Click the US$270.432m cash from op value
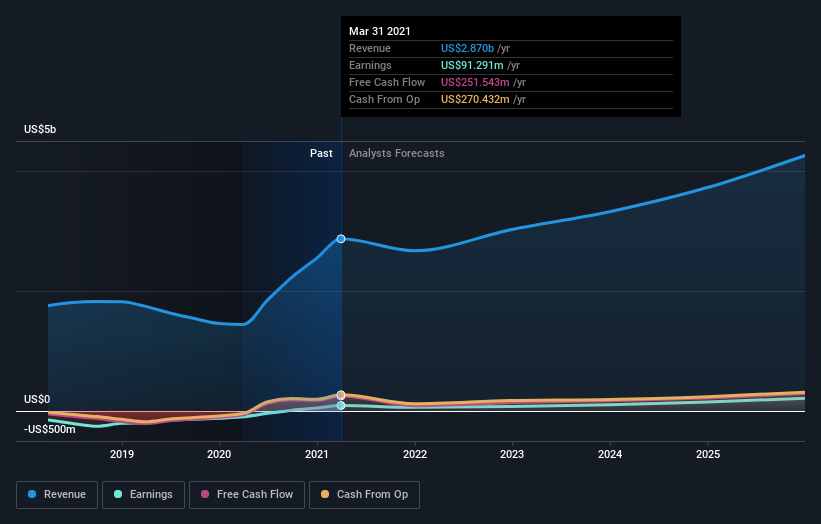 [x=475, y=99]
